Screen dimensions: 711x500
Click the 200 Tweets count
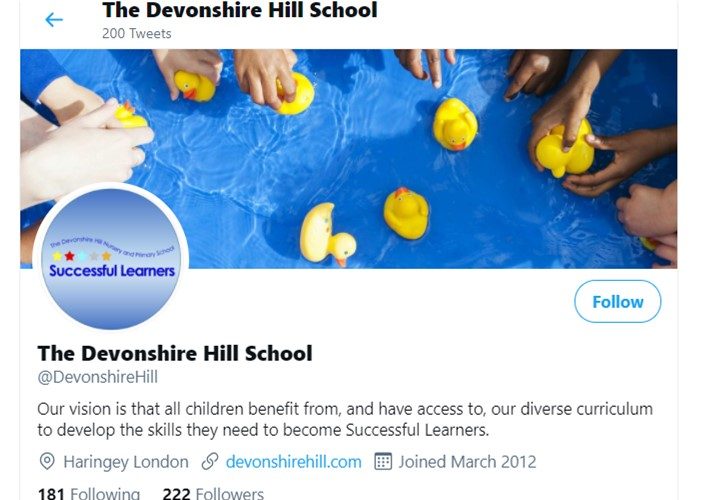(136, 34)
